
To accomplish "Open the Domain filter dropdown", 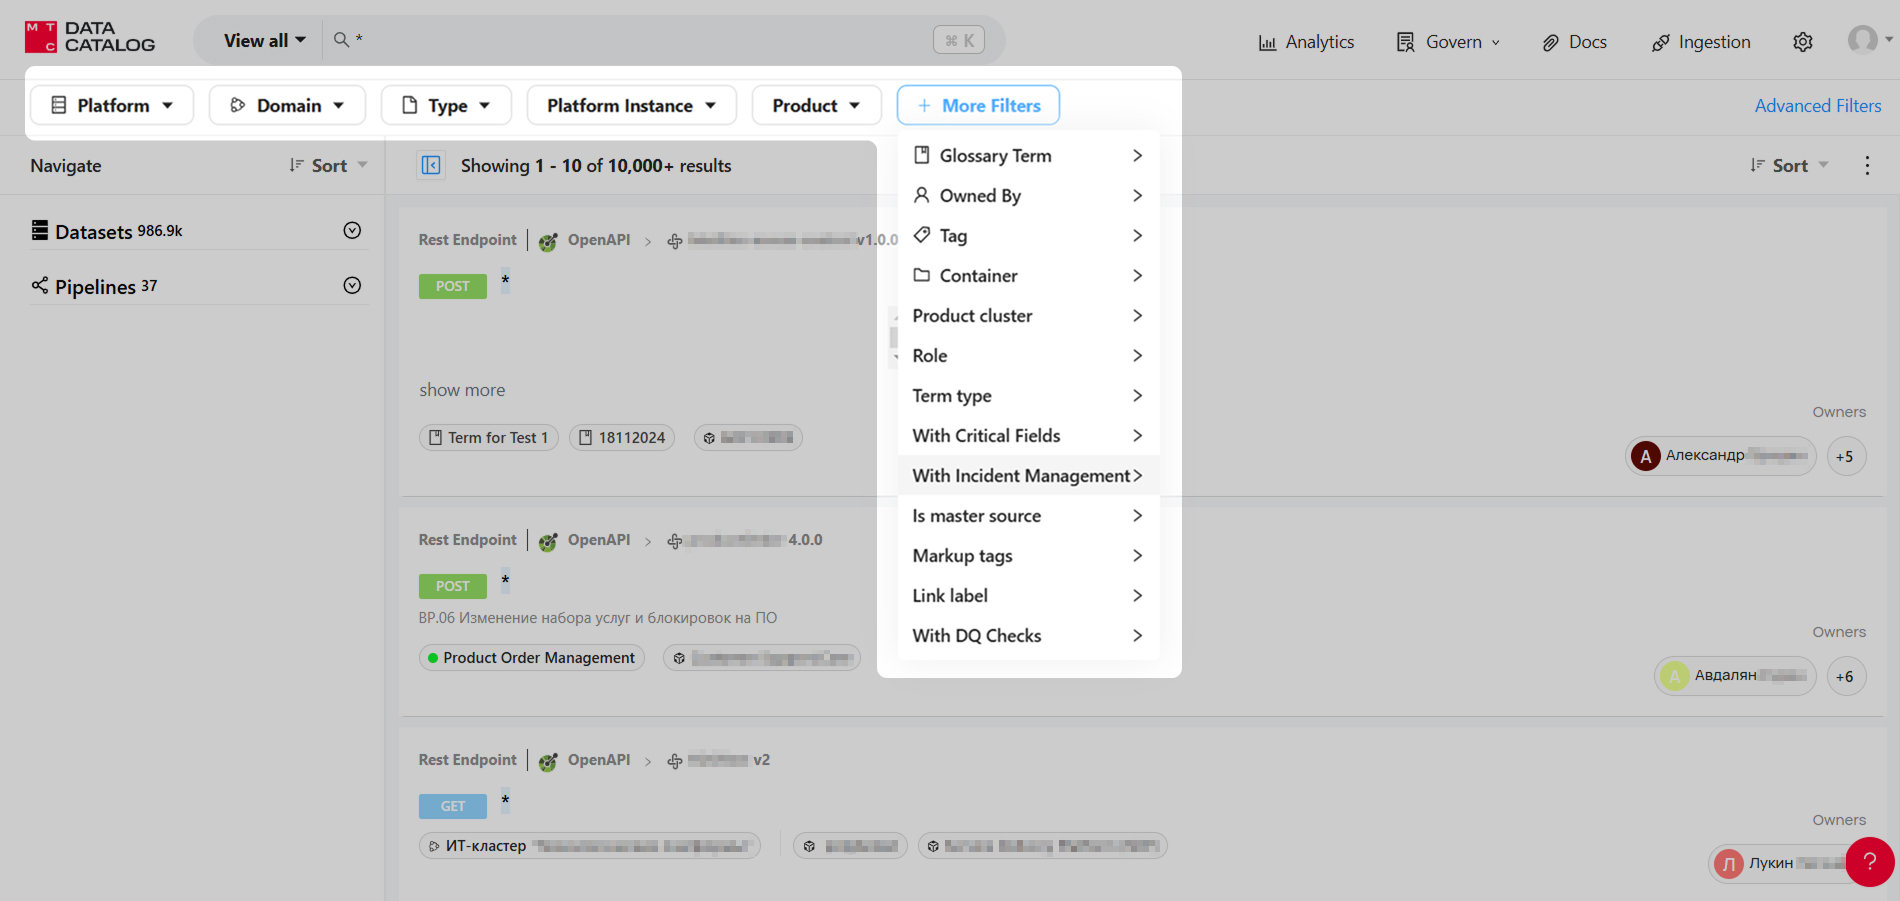I will [287, 105].
